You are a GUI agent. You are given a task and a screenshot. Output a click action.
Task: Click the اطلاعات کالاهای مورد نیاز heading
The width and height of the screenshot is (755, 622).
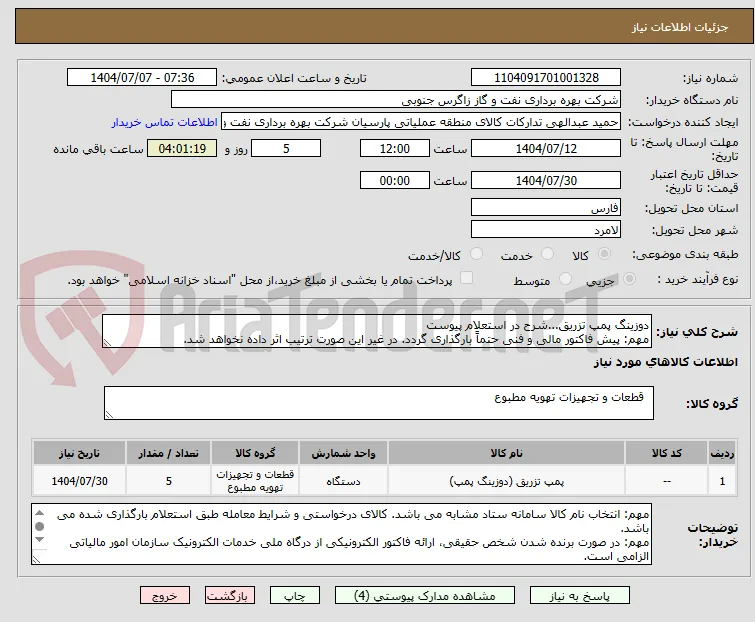tap(665, 363)
